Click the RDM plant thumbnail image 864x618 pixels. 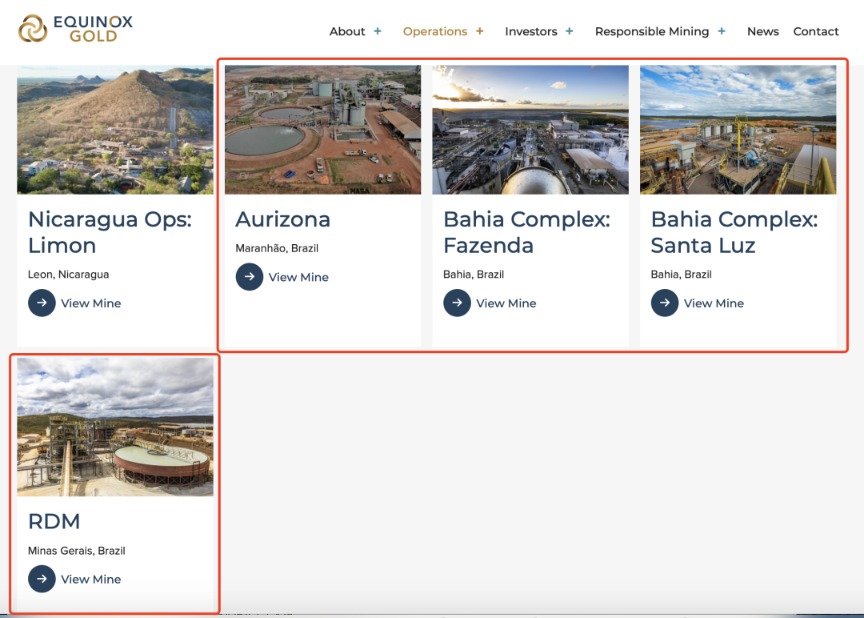point(115,427)
